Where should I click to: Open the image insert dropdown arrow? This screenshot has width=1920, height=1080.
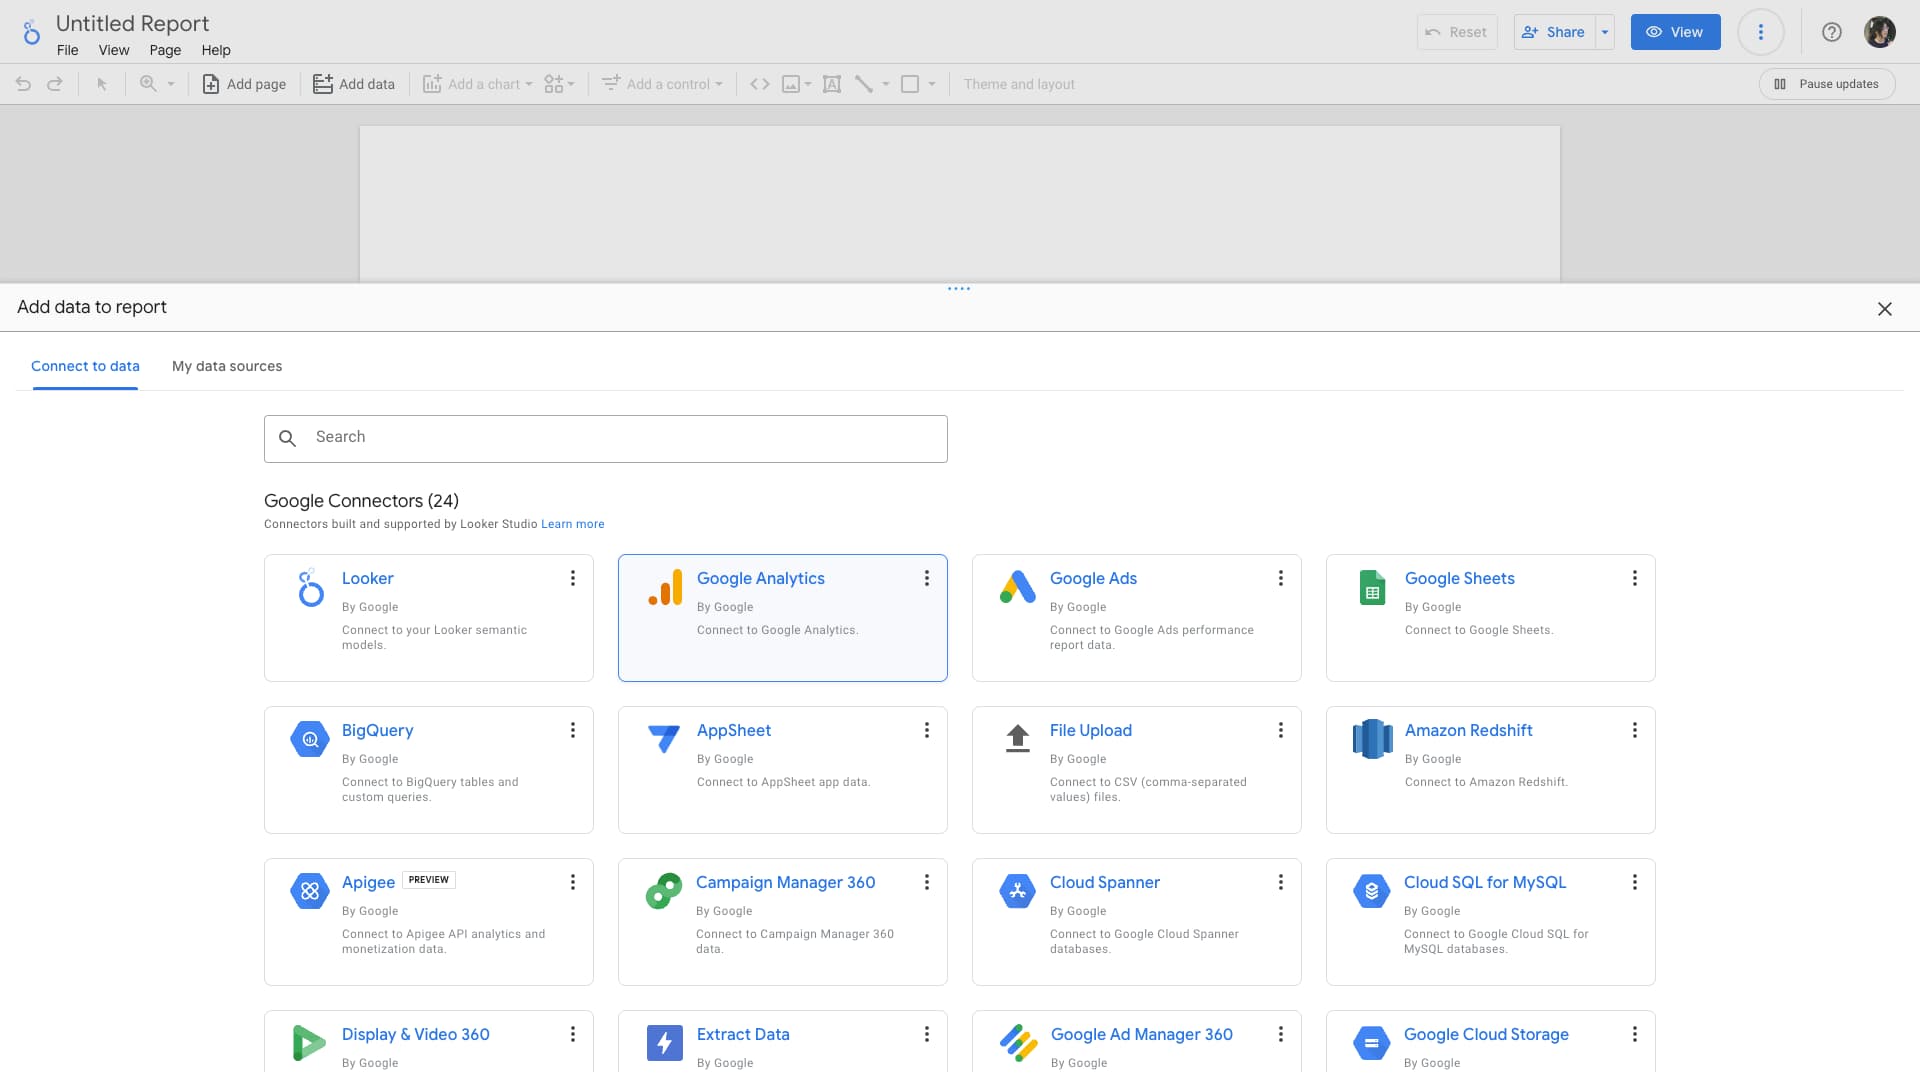pos(808,84)
